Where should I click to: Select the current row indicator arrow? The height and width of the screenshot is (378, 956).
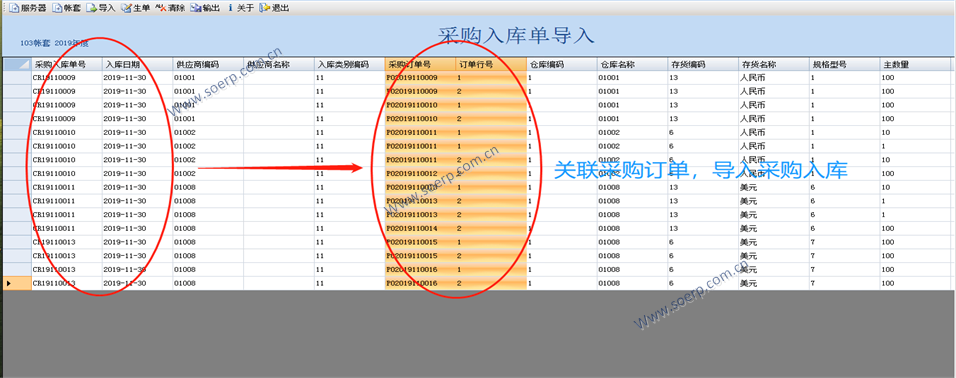(x=9, y=284)
